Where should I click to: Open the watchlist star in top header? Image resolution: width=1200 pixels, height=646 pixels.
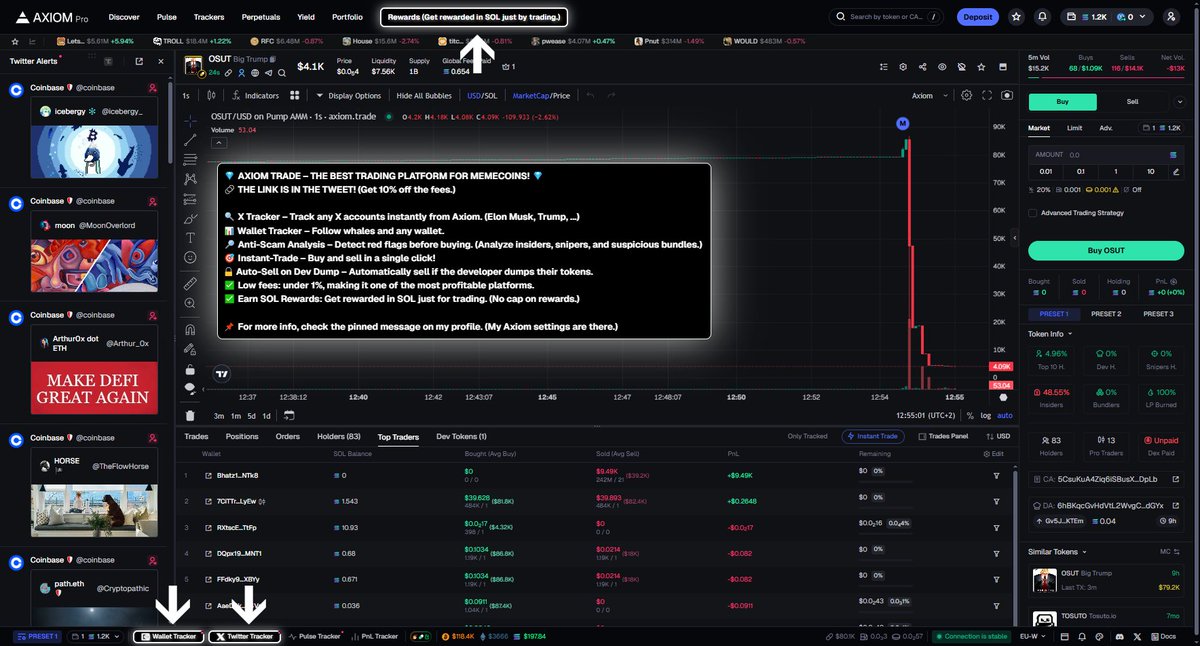(x=1017, y=17)
